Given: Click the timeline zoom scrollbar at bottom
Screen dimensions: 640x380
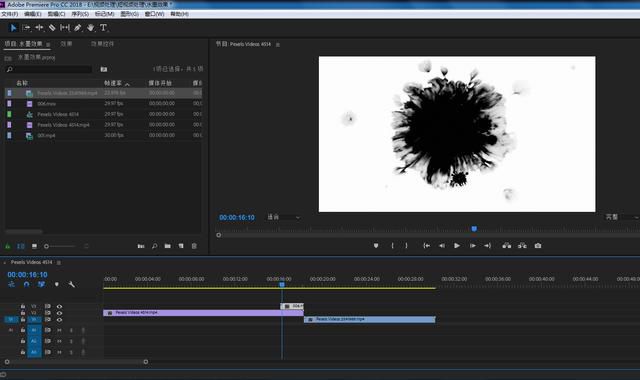Looking at the screenshot, I should coord(76,362).
